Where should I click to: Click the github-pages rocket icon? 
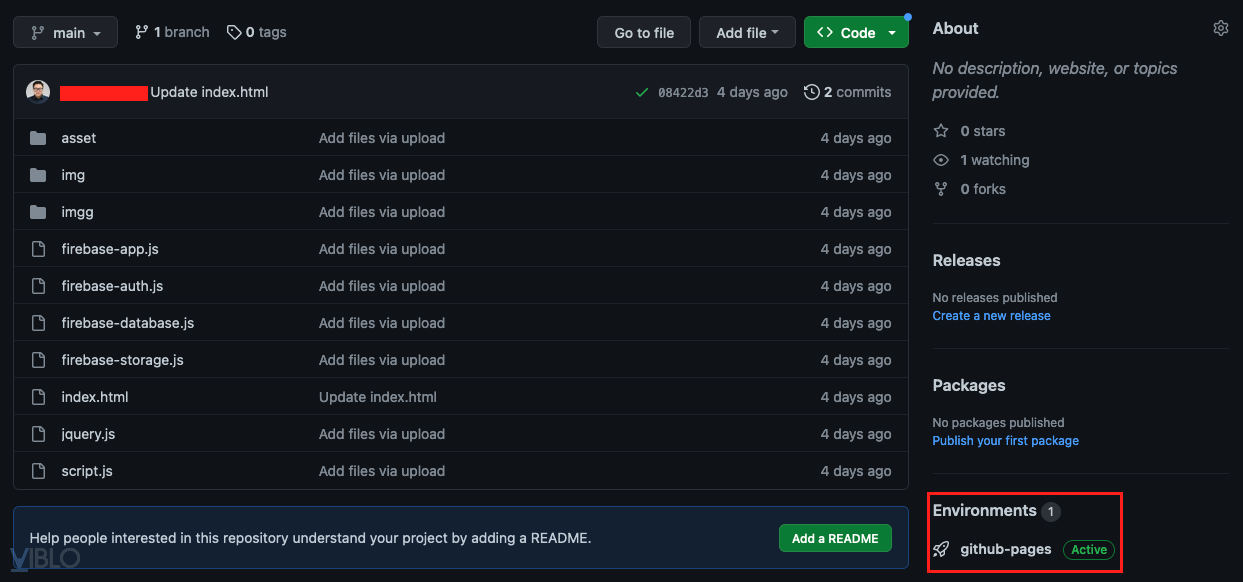coord(941,549)
